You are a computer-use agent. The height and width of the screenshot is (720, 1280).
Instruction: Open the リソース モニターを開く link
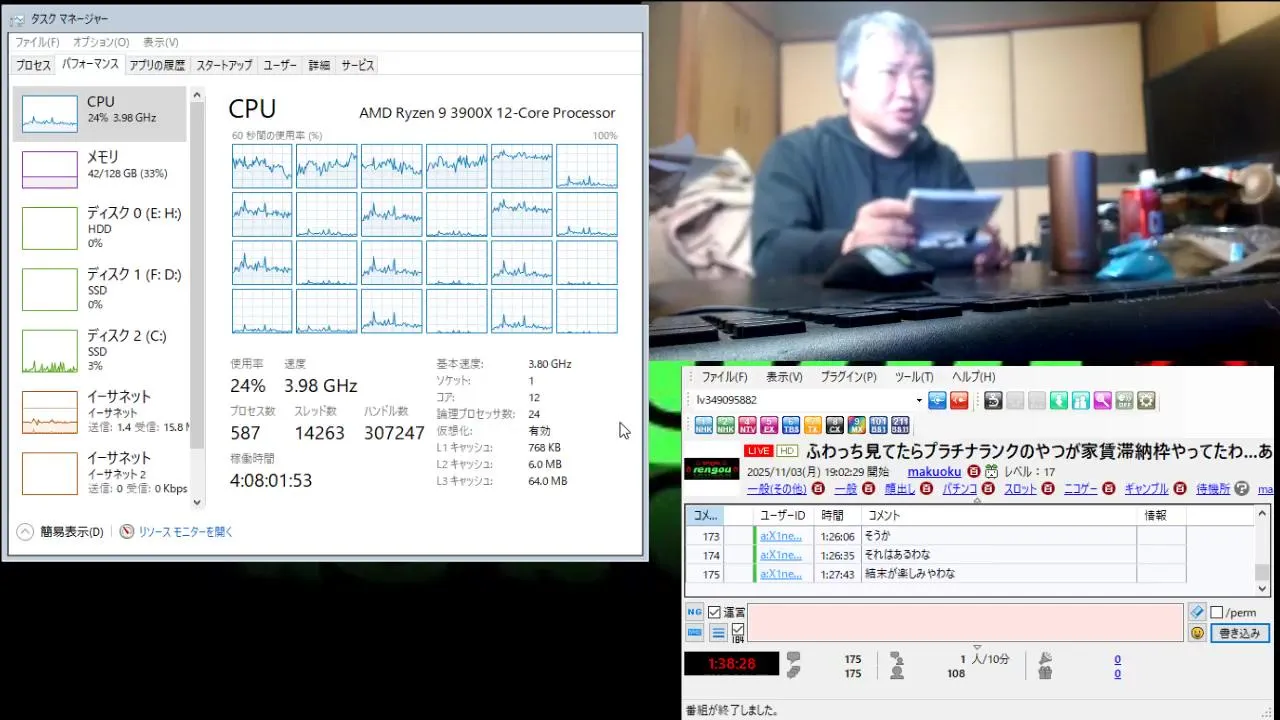(x=186, y=532)
